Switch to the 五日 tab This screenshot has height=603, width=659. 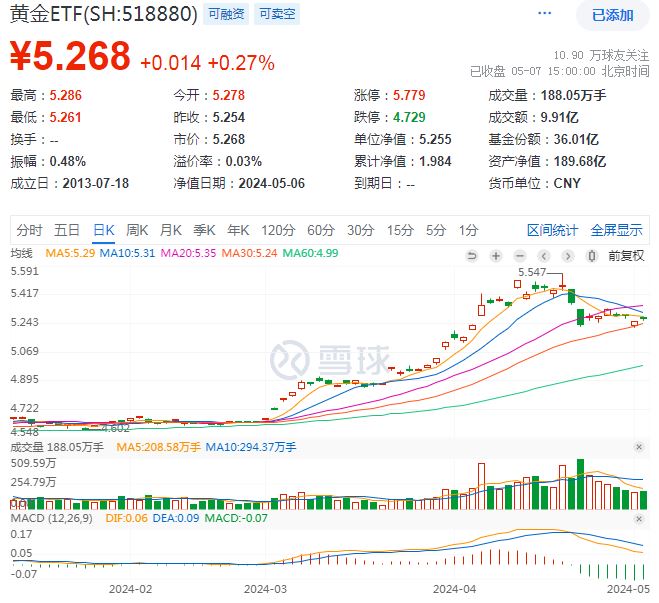[x=67, y=230]
